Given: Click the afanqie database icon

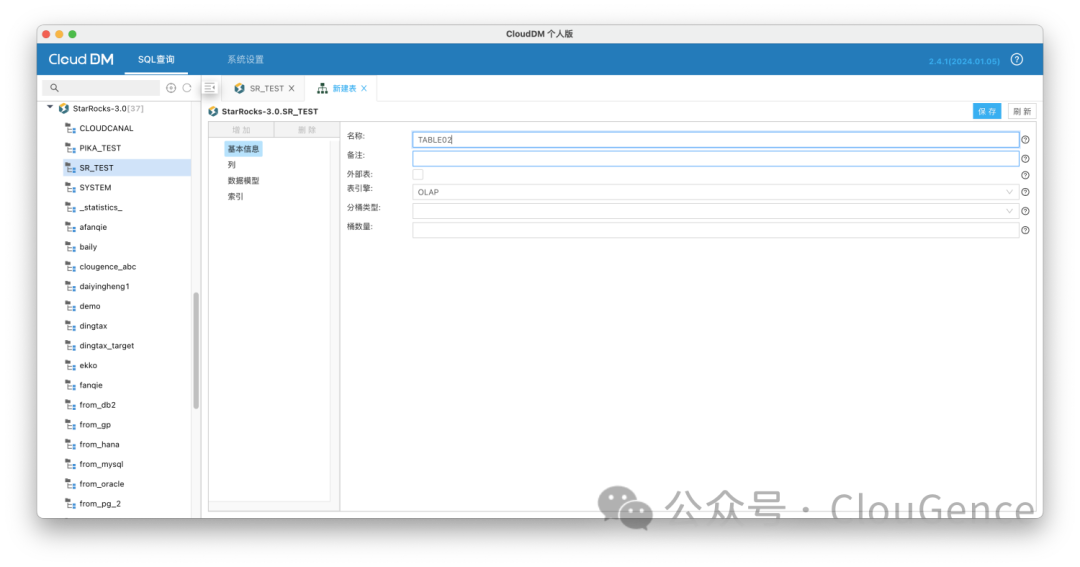Looking at the screenshot, I should [x=70, y=227].
